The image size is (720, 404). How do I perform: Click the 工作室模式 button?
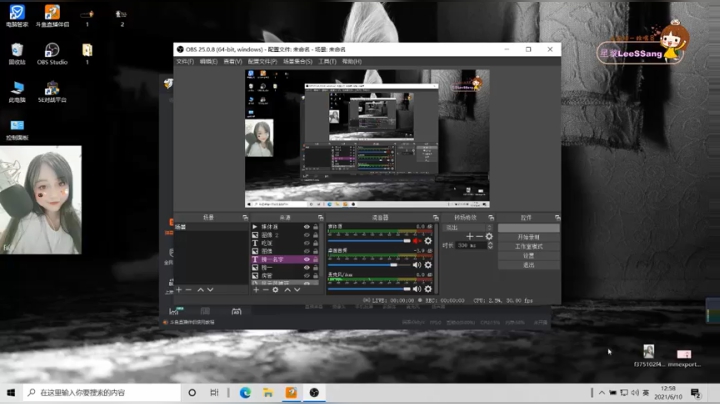(x=529, y=246)
